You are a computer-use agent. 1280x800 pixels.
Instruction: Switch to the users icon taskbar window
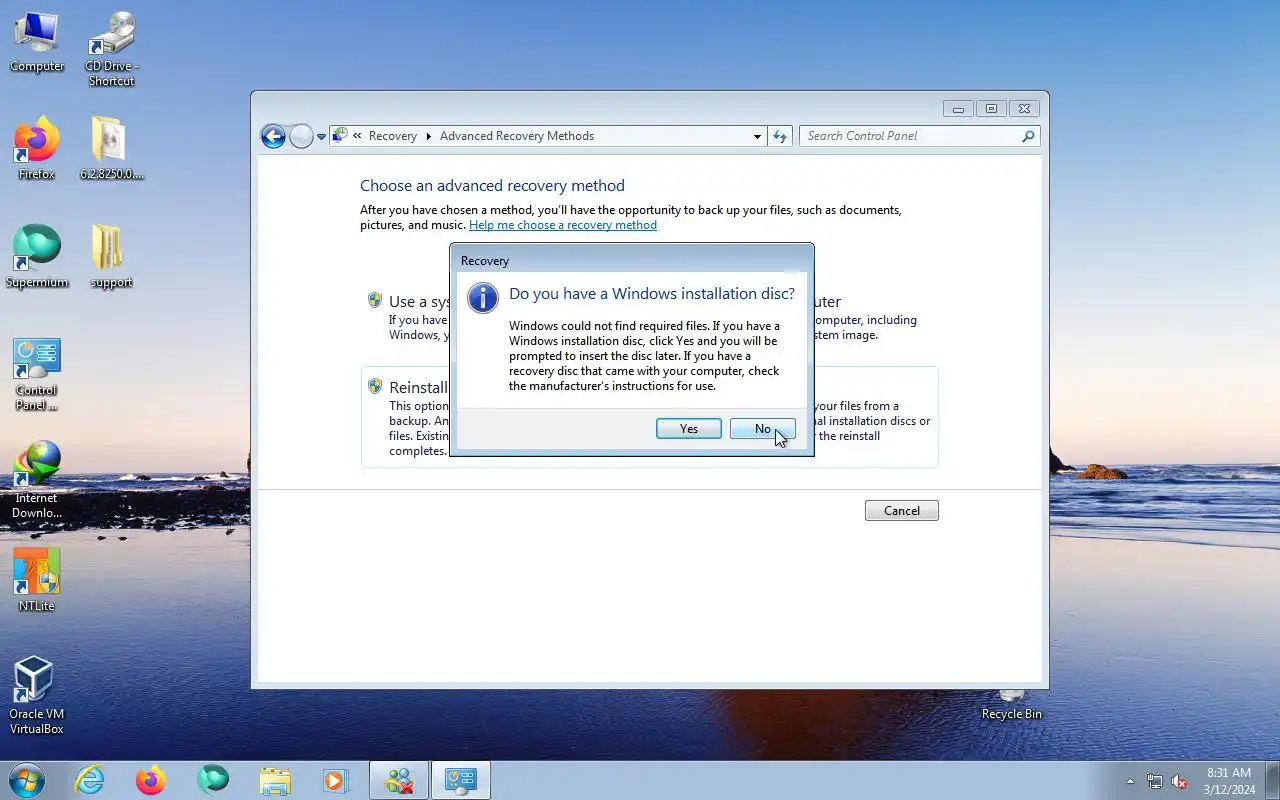[399, 780]
